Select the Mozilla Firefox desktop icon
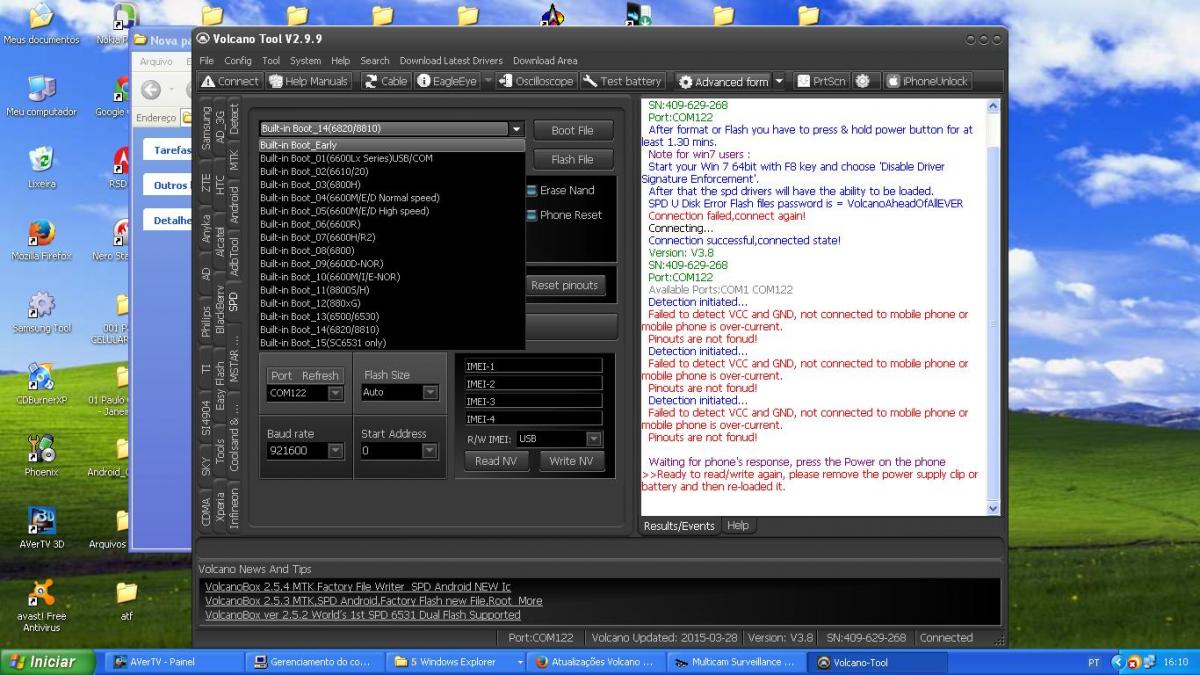 41,240
